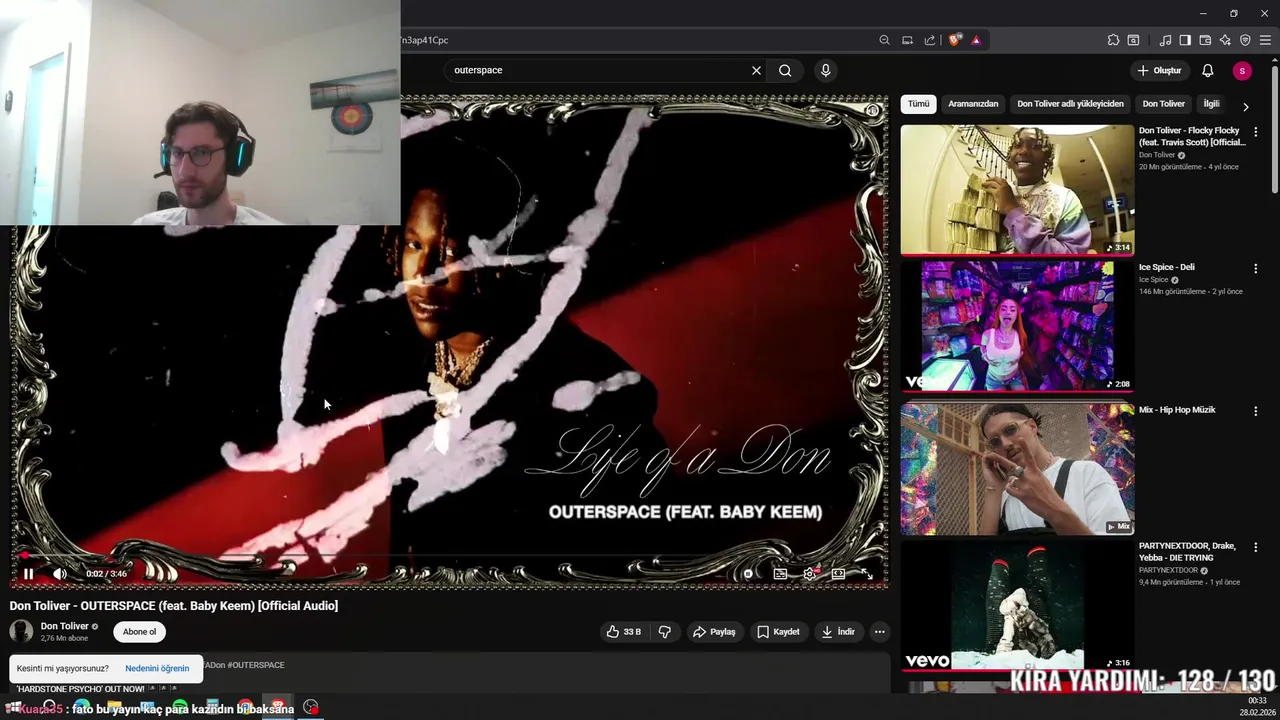Screen dimensions: 1280x720
Task: Open Flocky Flocky video thumbnail
Action: pyautogui.click(x=1017, y=189)
